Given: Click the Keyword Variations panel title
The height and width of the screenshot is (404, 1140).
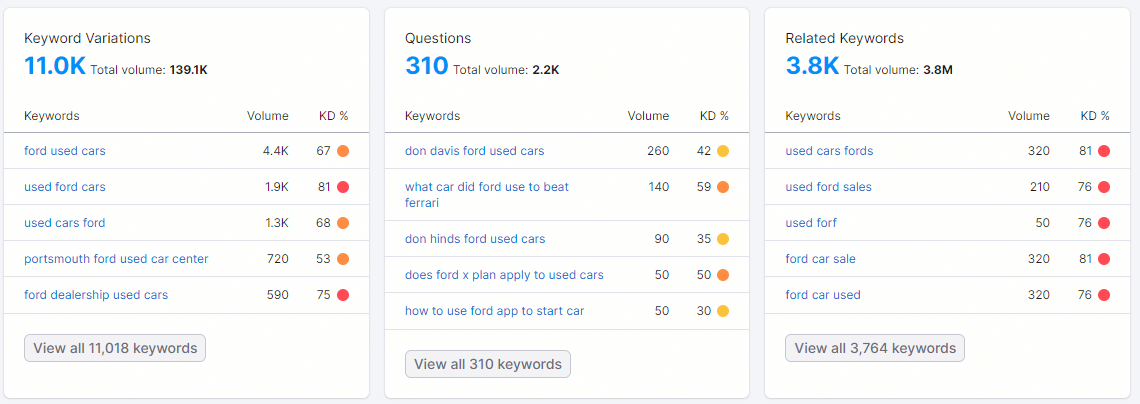Looking at the screenshot, I should click(87, 39).
